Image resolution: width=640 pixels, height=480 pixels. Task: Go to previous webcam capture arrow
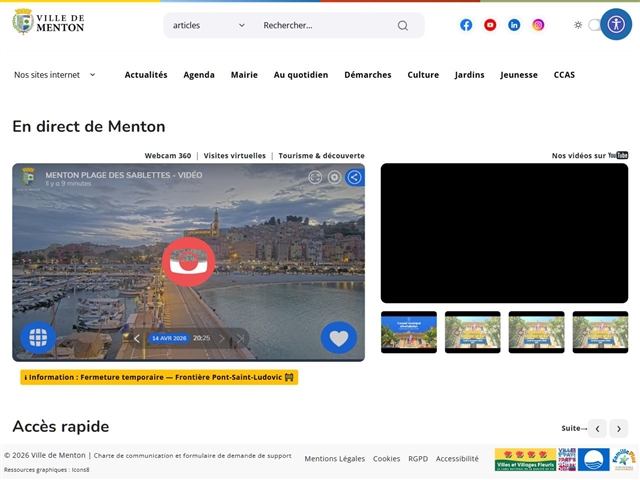(137, 338)
